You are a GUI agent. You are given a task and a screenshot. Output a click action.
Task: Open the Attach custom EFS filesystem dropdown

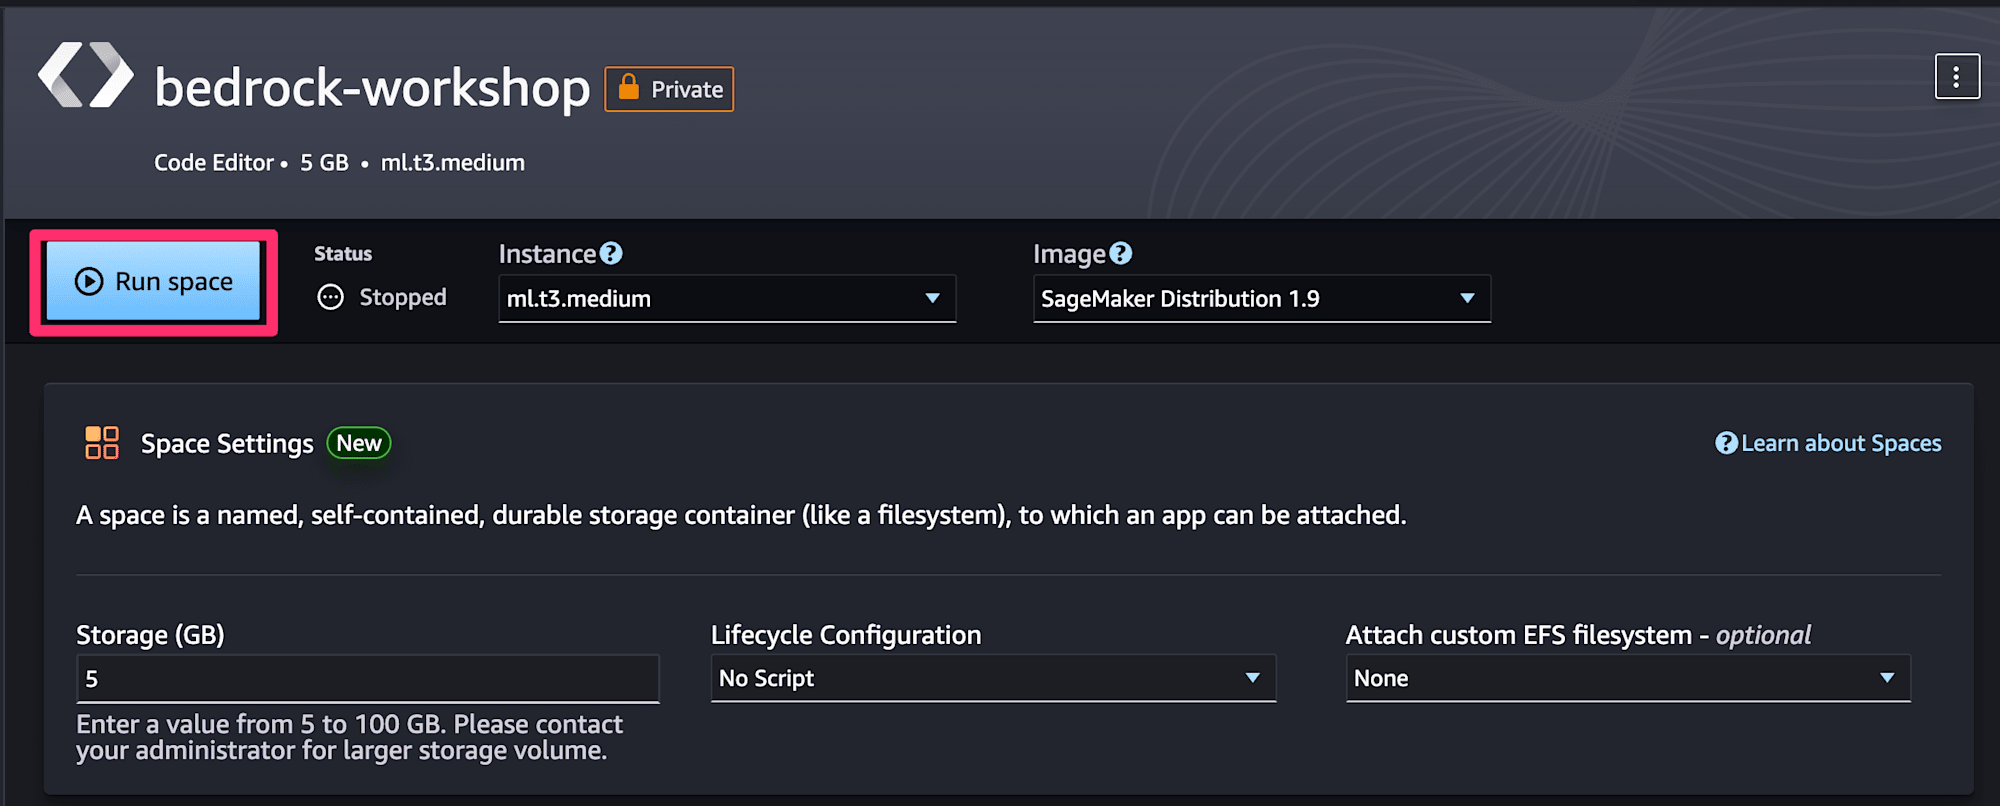1628,678
